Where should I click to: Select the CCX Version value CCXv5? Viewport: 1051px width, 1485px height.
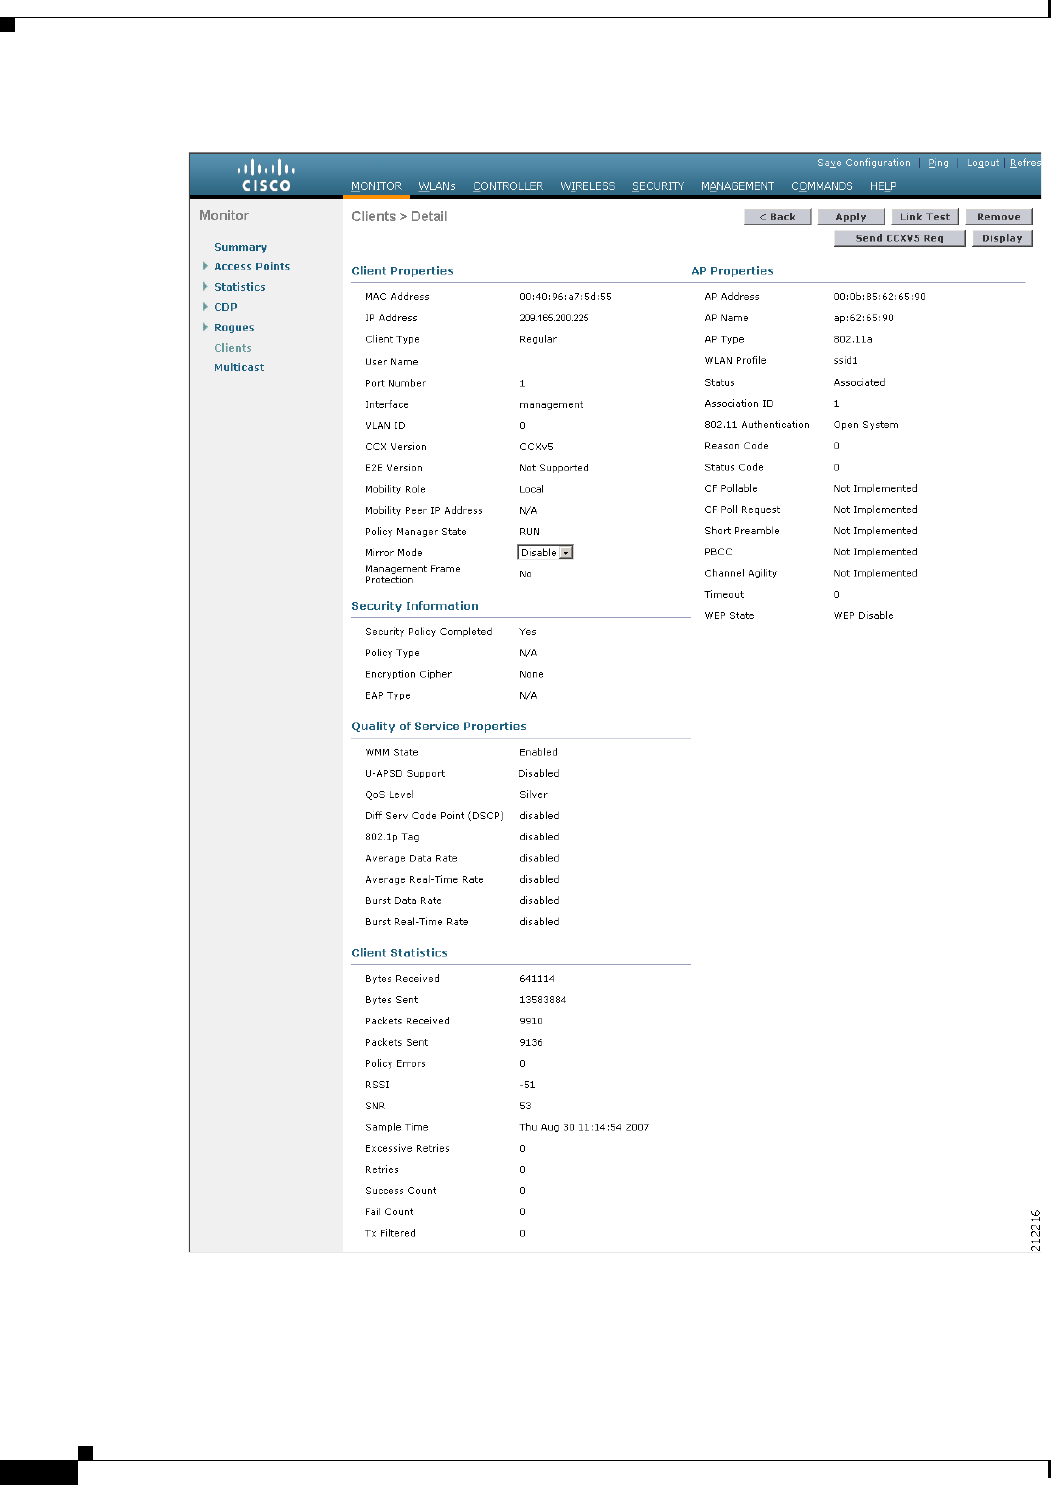pyautogui.click(x=536, y=447)
